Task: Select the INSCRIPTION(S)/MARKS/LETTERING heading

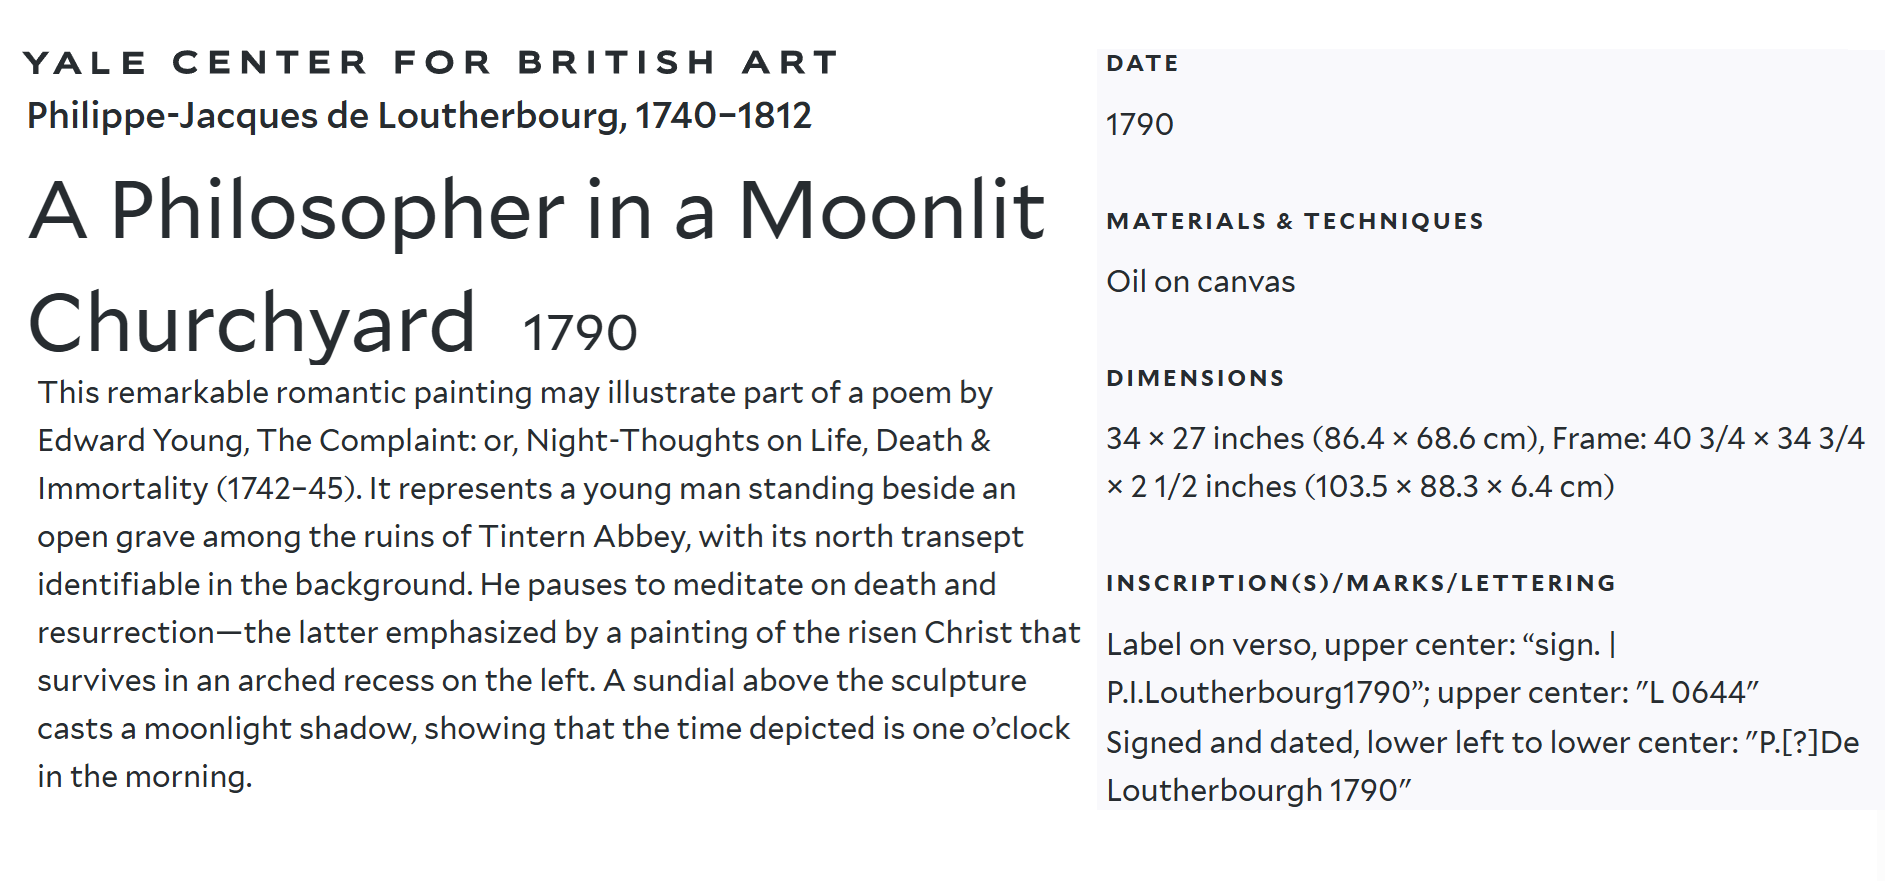Action: click(1360, 583)
